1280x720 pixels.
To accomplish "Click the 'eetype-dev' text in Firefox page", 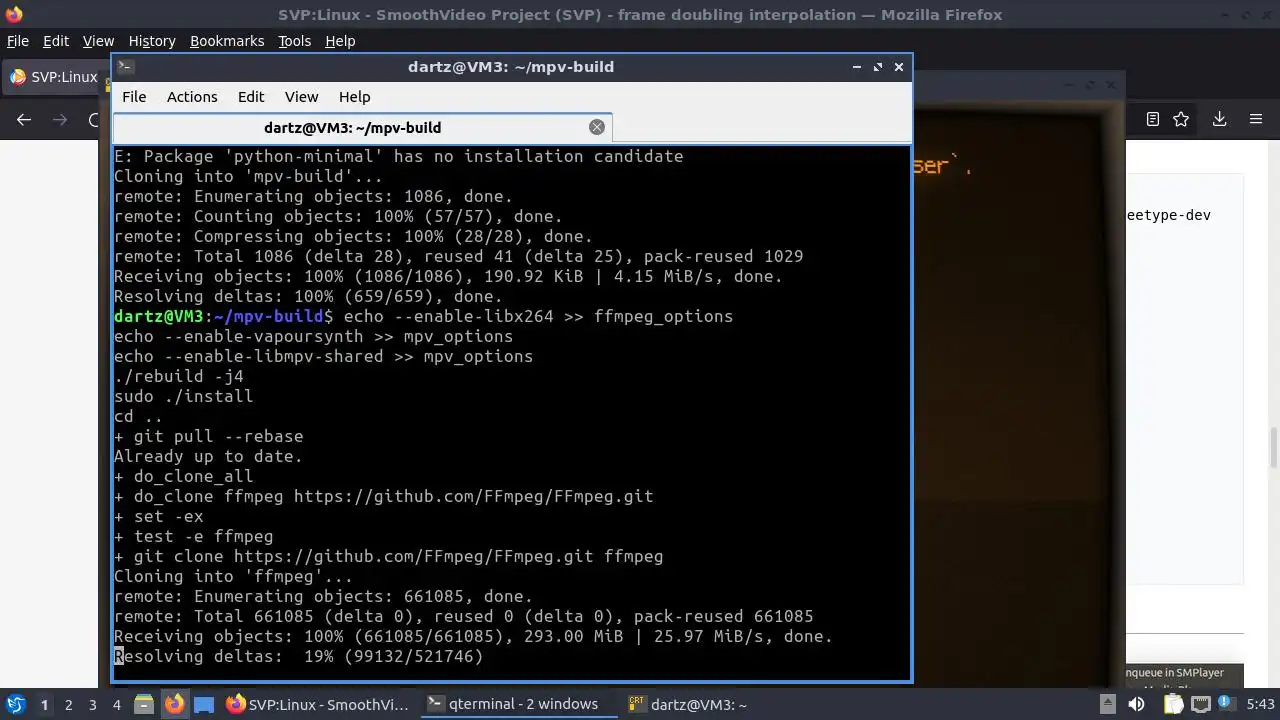I will coord(1168,215).
